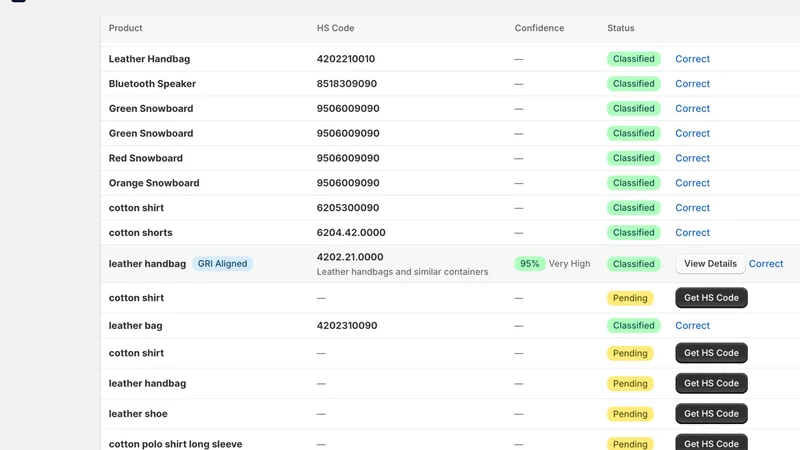Select the Red Snowboard product name

145,158
